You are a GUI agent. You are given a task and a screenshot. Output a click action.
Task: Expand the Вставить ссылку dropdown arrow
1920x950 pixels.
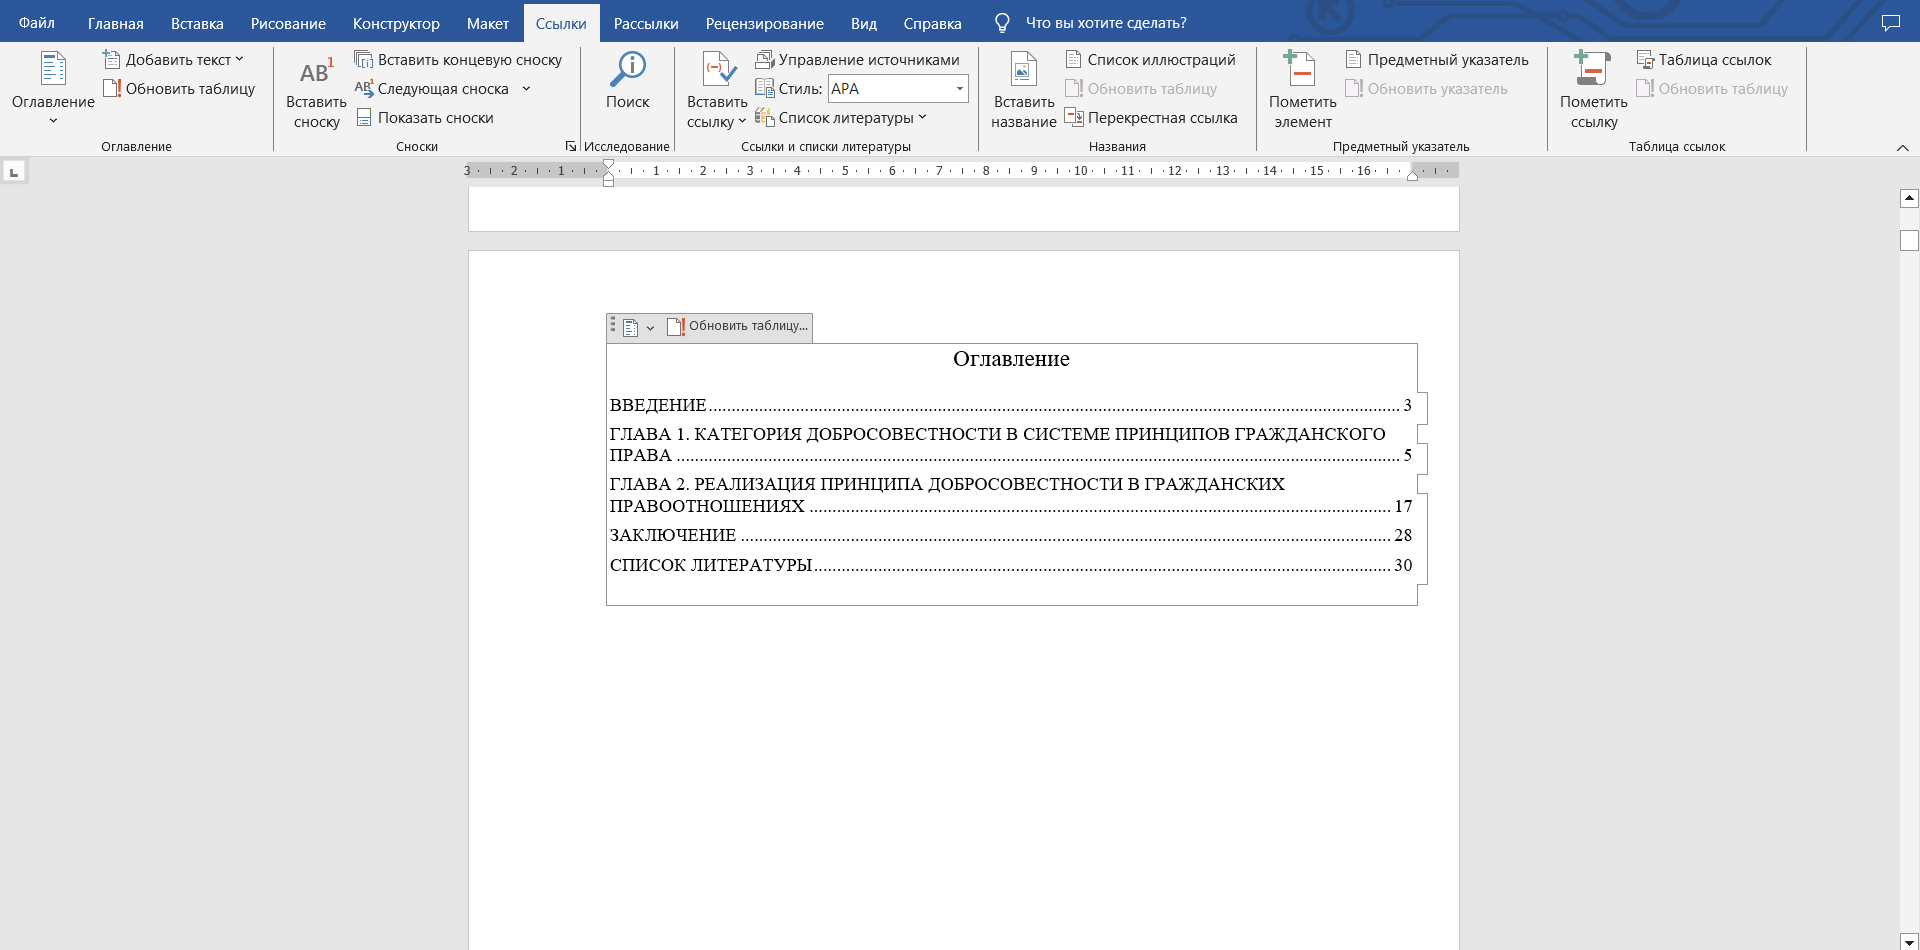pyautogui.click(x=742, y=121)
